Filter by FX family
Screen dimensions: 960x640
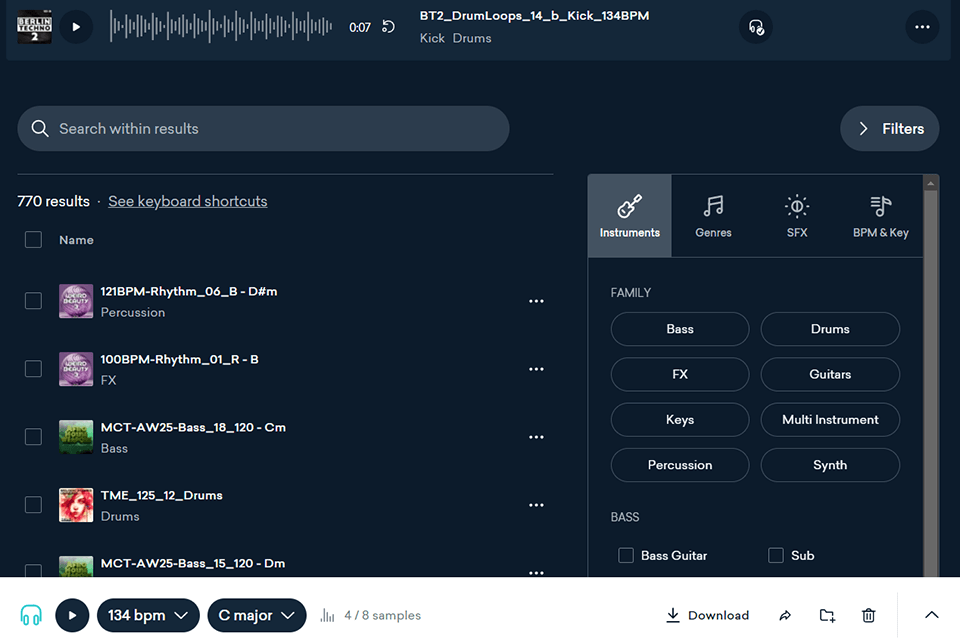[x=680, y=374]
